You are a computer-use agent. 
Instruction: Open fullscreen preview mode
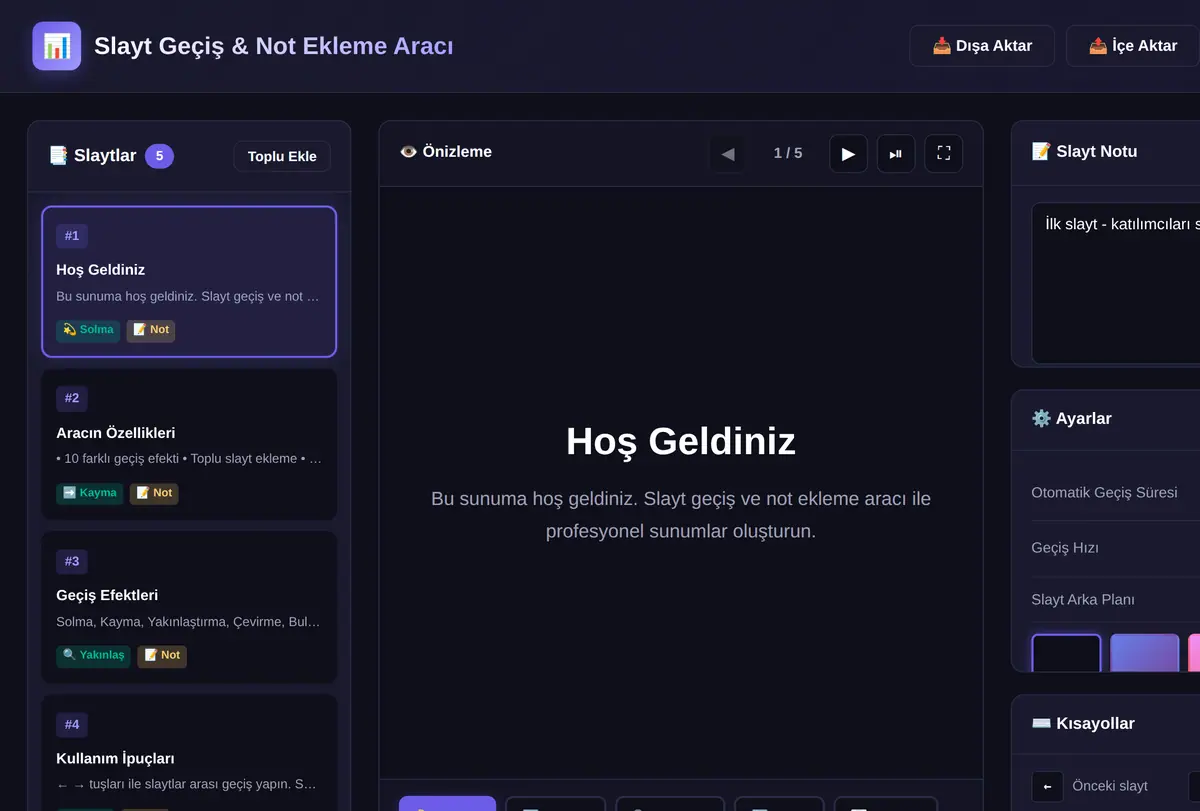pyautogui.click(x=944, y=154)
